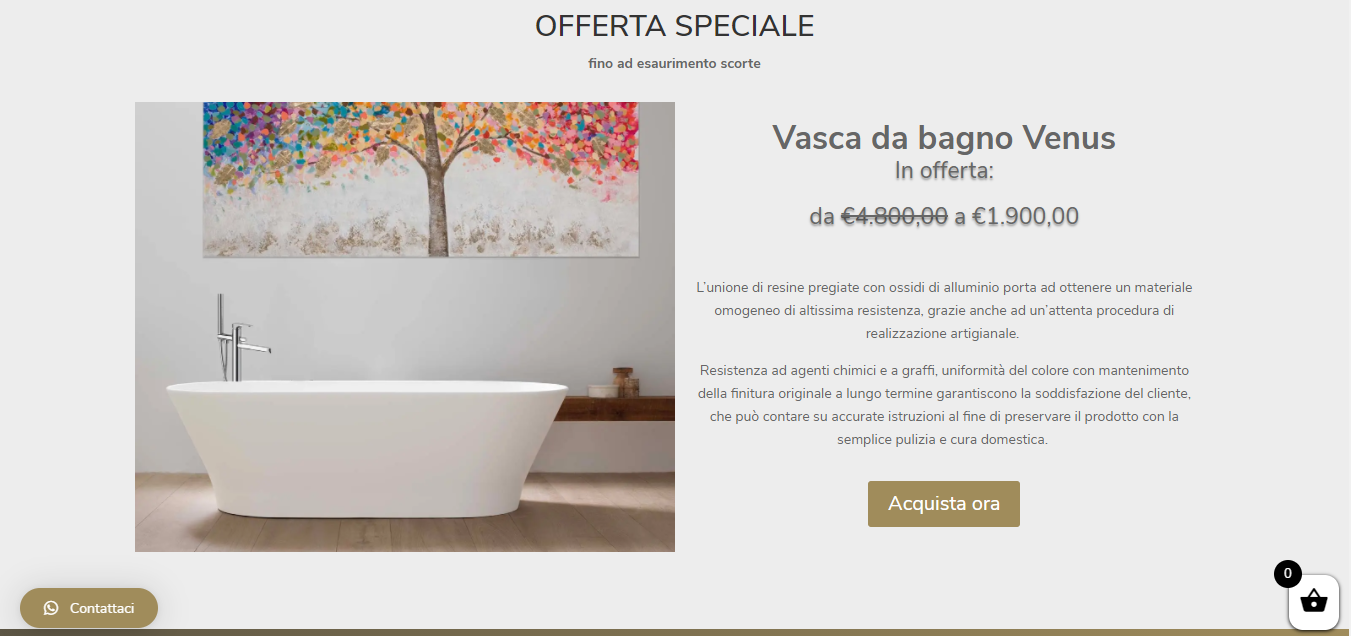Click the paragraph about resine pregiate
Viewport: 1351px width, 636px height.
944,310
